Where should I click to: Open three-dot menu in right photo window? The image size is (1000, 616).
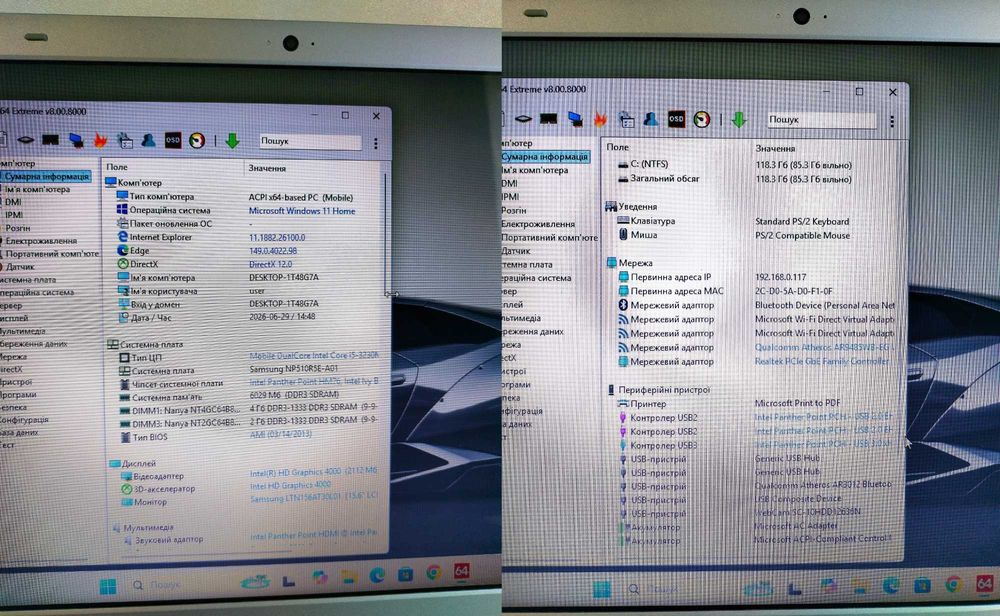[x=892, y=121]
